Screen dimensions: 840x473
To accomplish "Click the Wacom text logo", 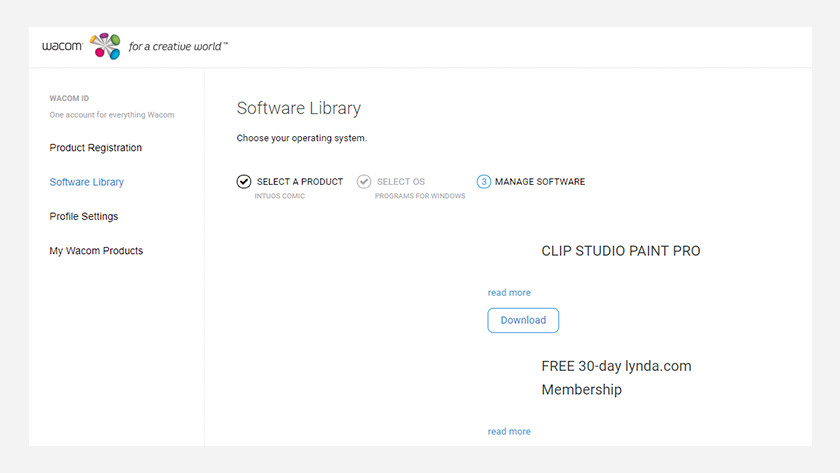I will pos(63,46).
